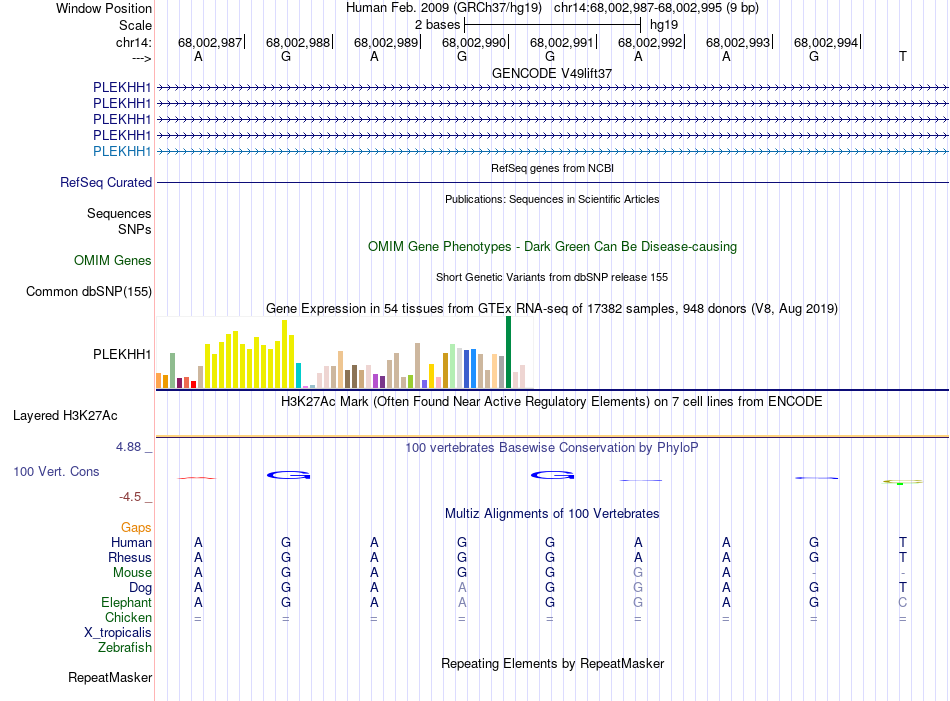
Task: Select the cyan bar in GTEx chart
Action: [299, 375]
